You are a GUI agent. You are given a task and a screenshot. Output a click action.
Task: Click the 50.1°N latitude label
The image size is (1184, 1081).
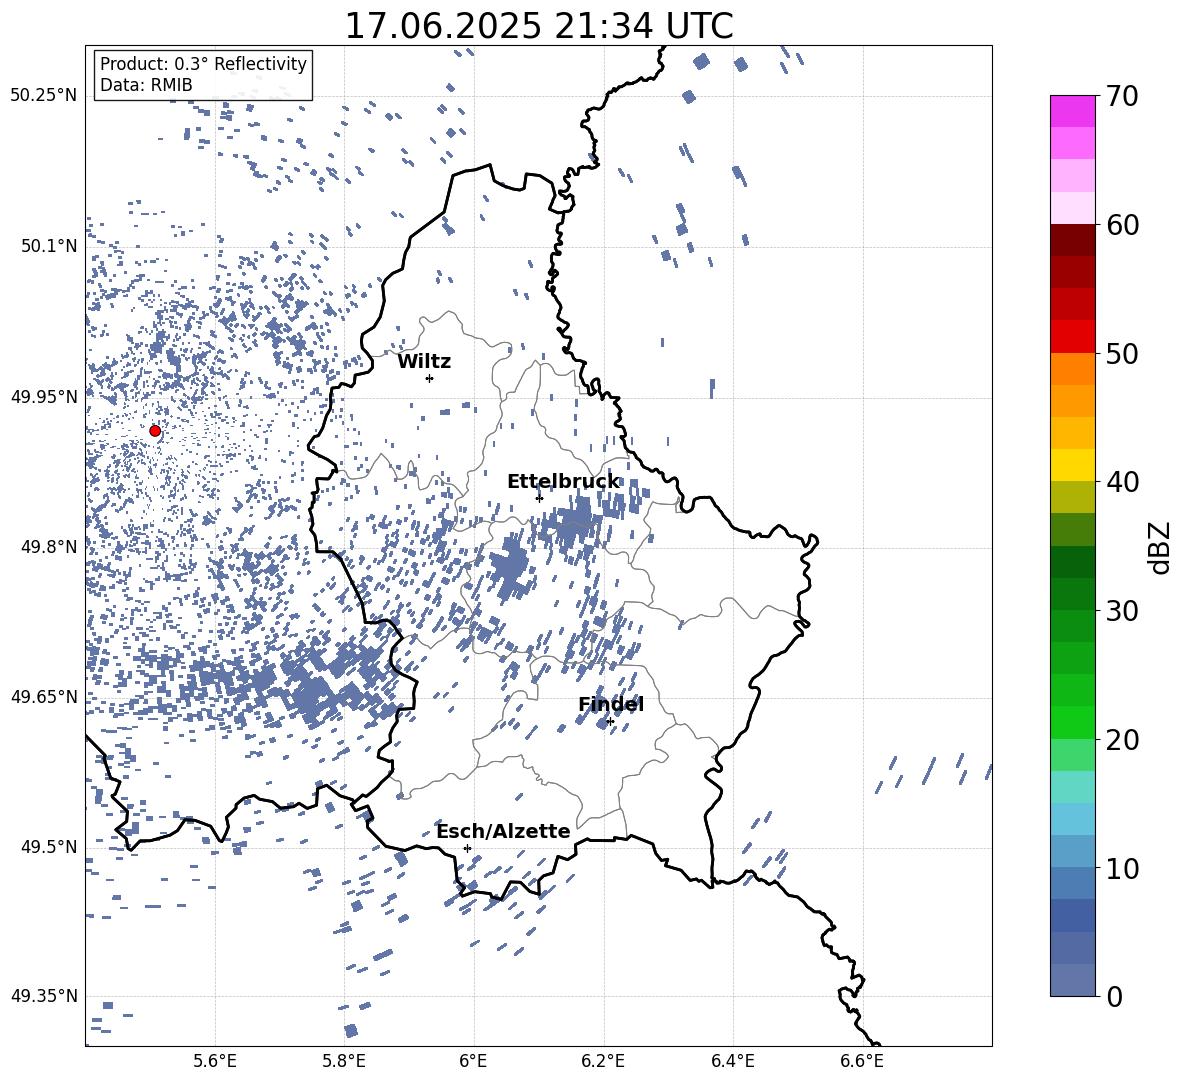pyautogui.click(x=49, y=246)
